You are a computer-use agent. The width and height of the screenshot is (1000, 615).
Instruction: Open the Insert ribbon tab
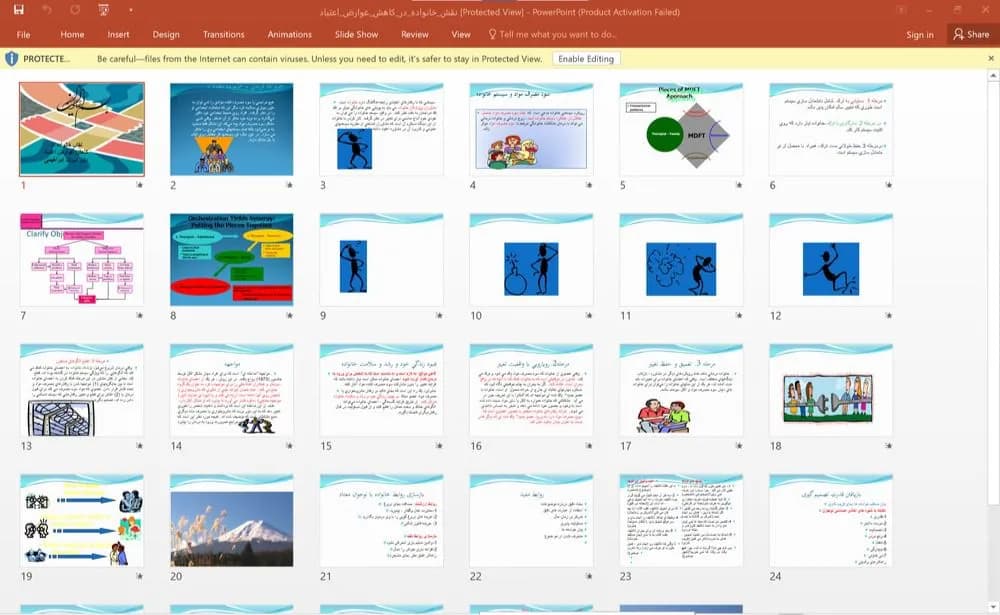pos(118,34)
